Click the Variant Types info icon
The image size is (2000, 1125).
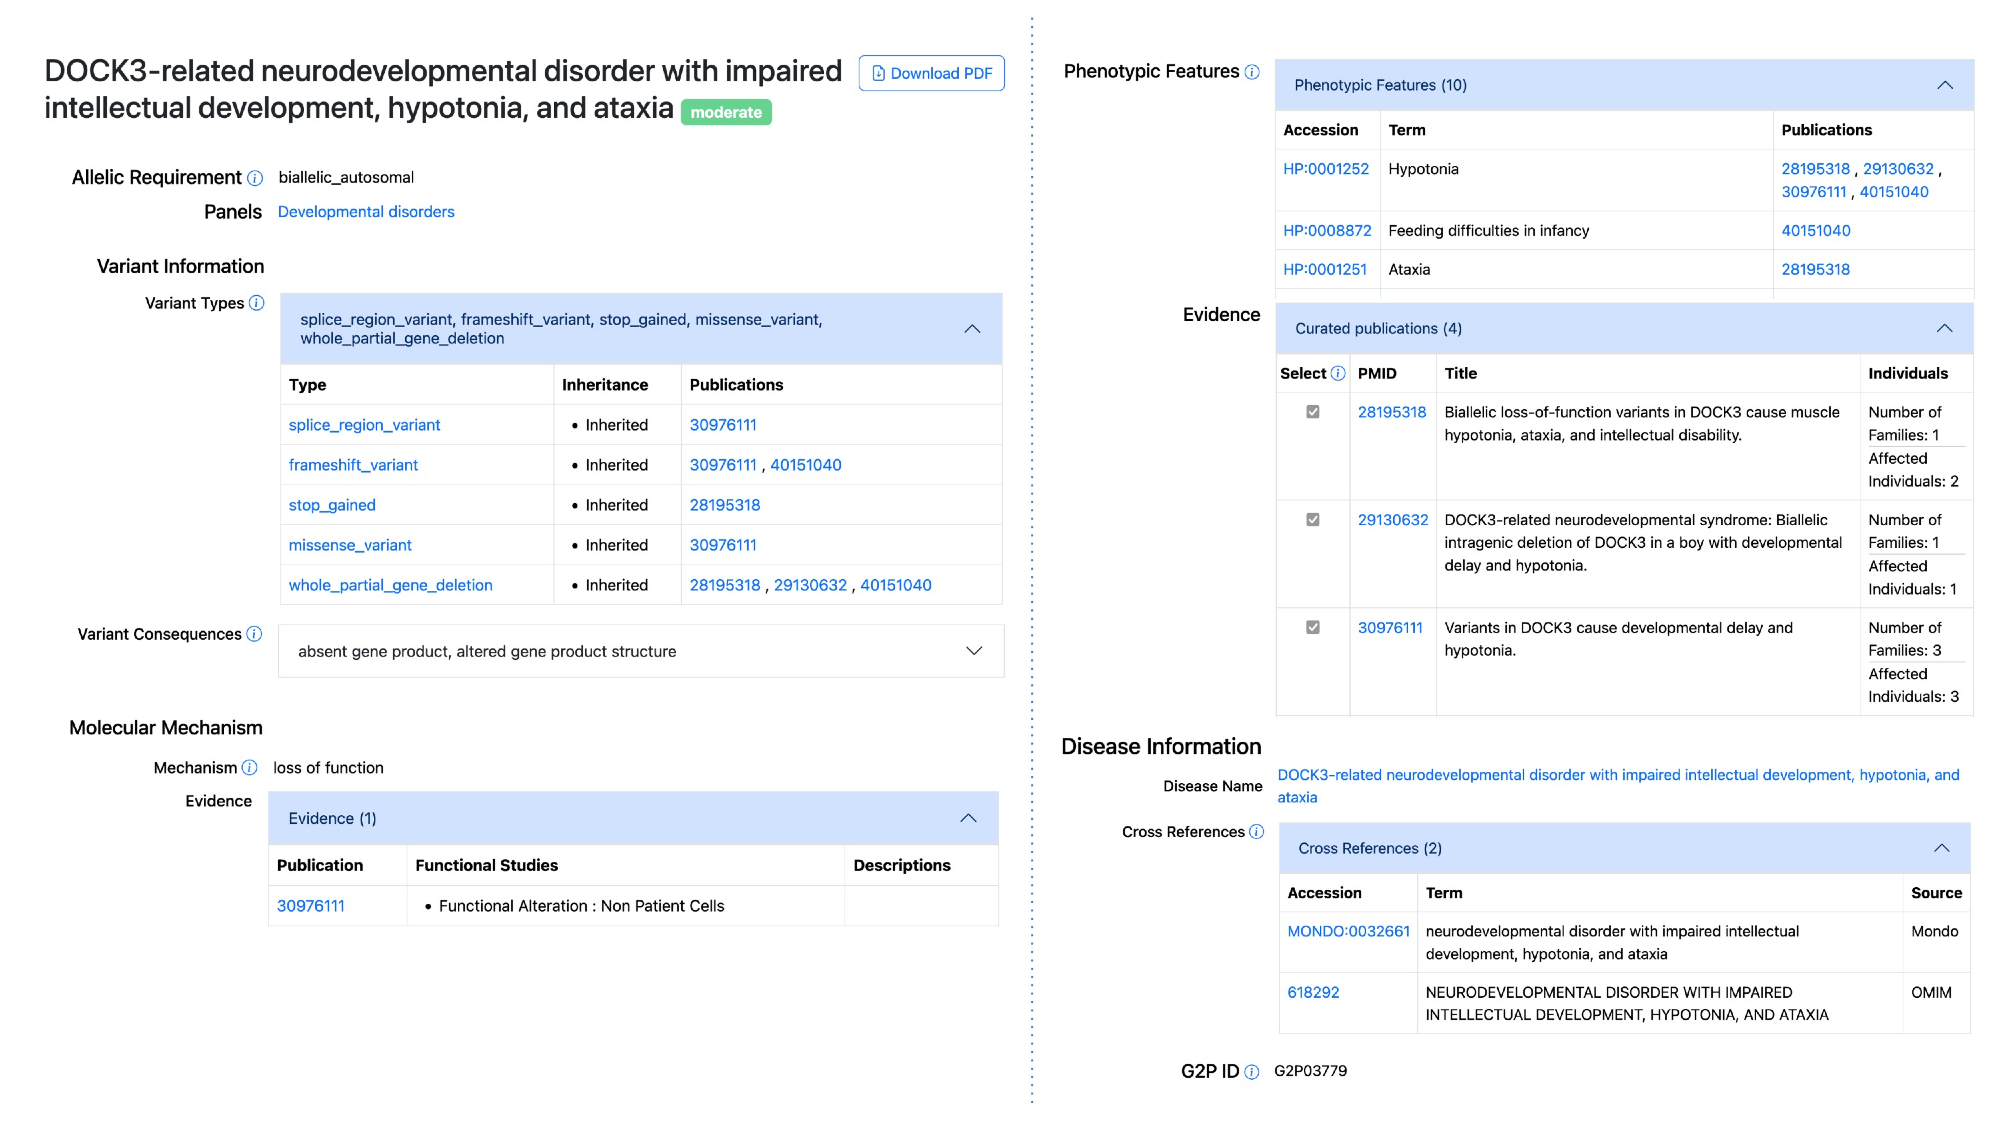pyautogui.click(x=257, y=303)
